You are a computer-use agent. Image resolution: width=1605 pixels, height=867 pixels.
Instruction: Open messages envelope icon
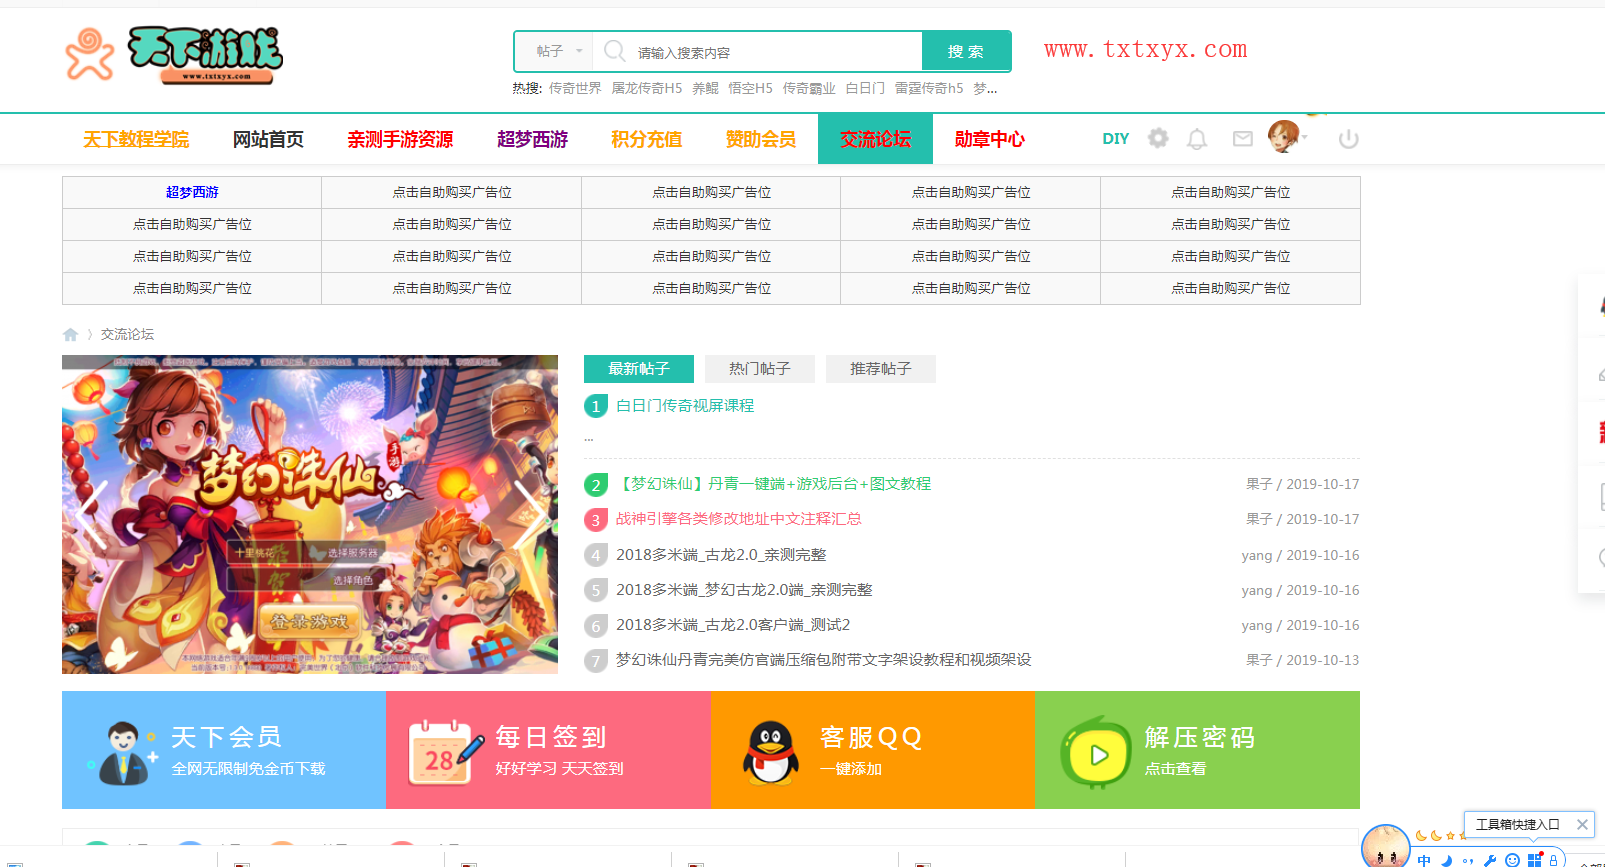1243,139
